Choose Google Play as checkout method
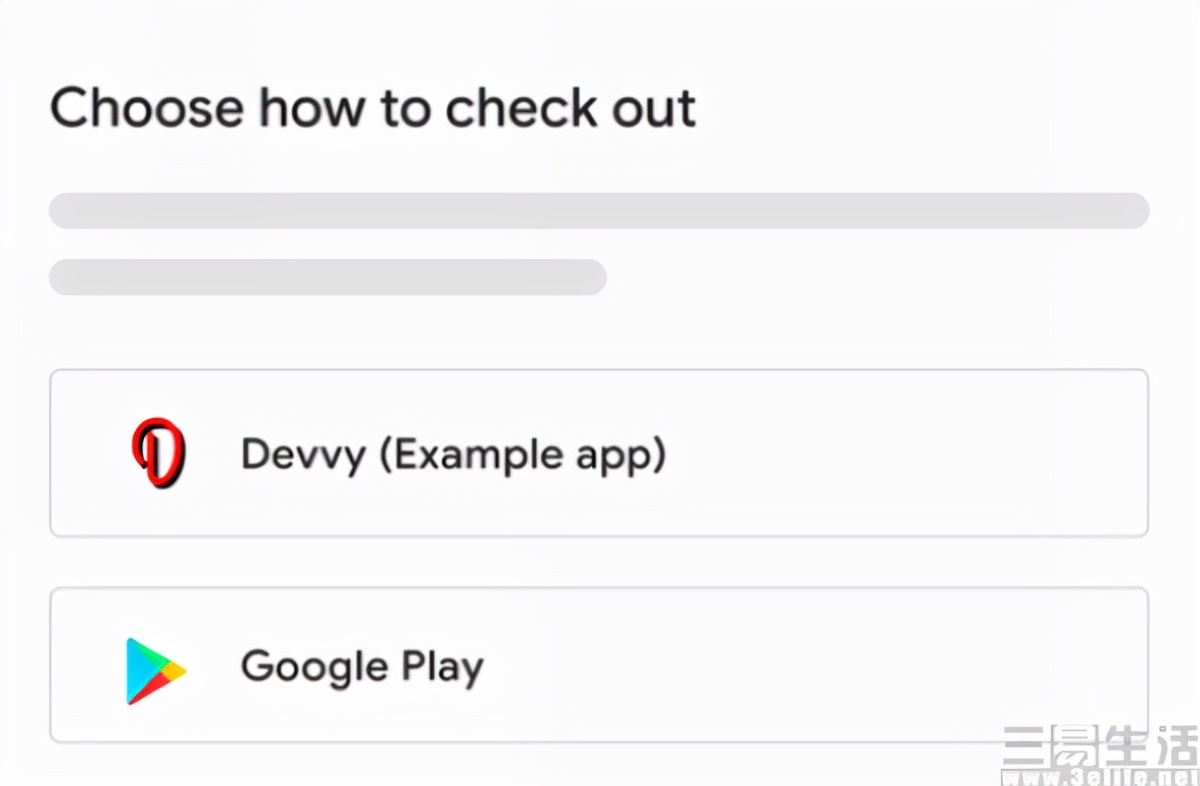Screen dimensions: 1200x786 click(598, 665)
